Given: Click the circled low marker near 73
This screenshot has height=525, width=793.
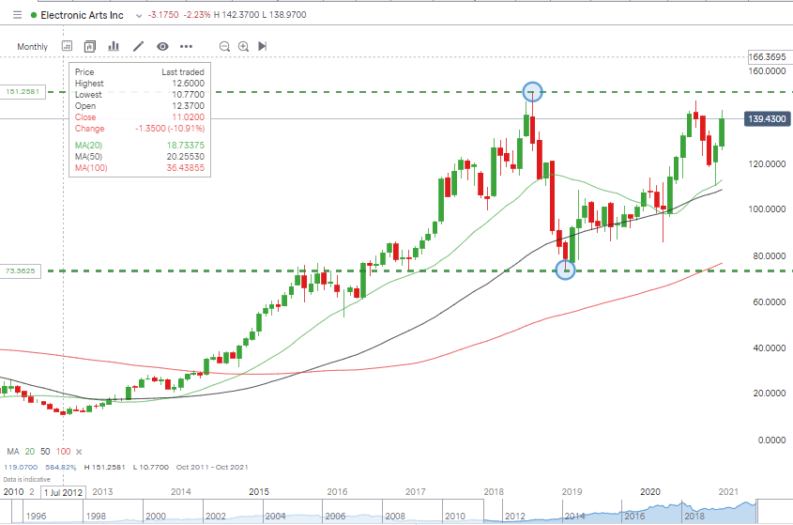Looking at the screenshot, I should click(x=565, y=270).
